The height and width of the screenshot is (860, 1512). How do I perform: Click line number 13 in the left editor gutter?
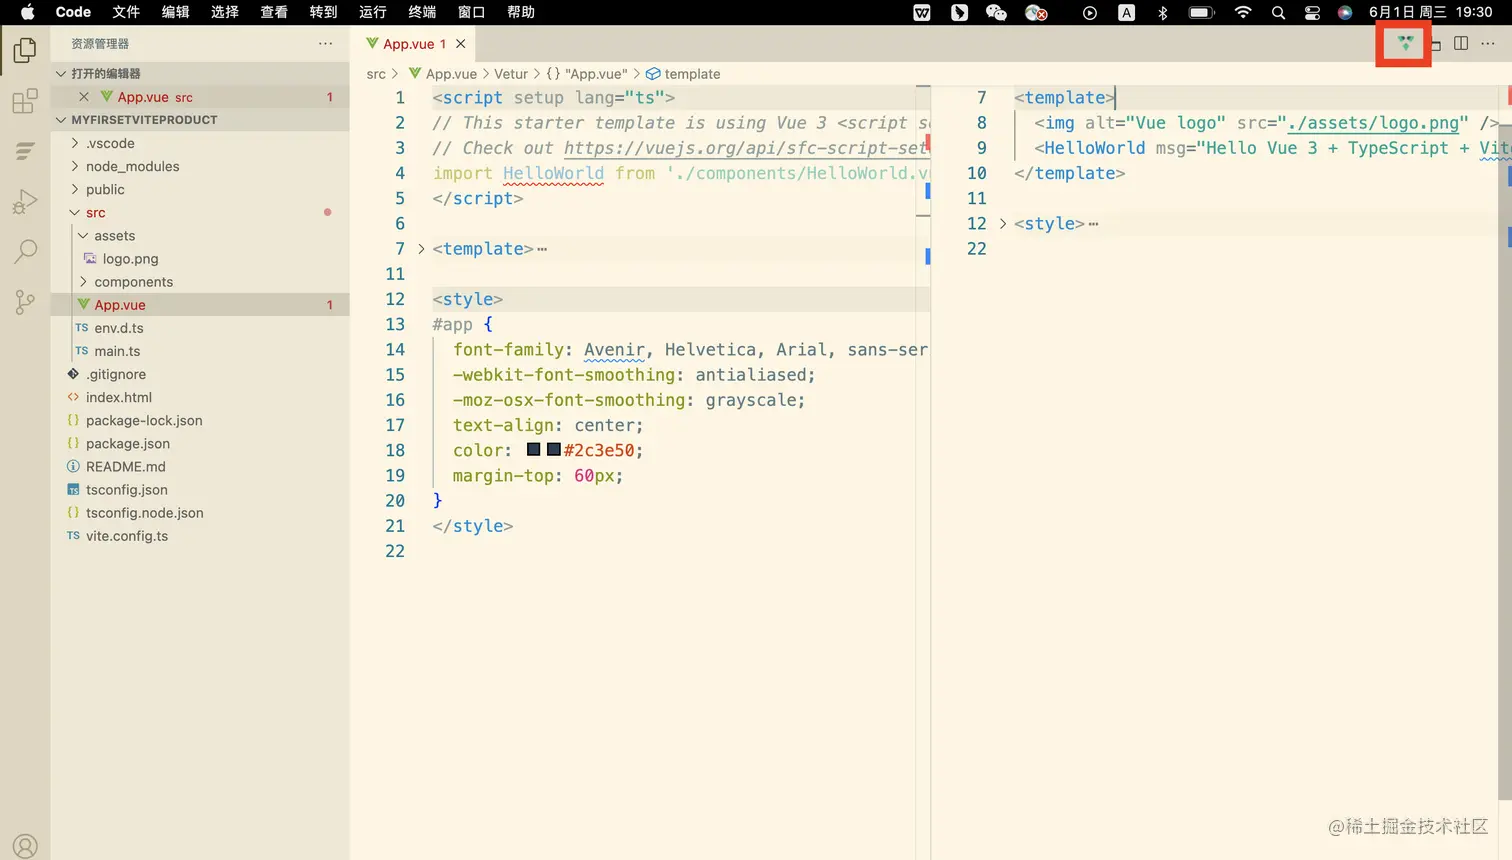tap(395, 324)
